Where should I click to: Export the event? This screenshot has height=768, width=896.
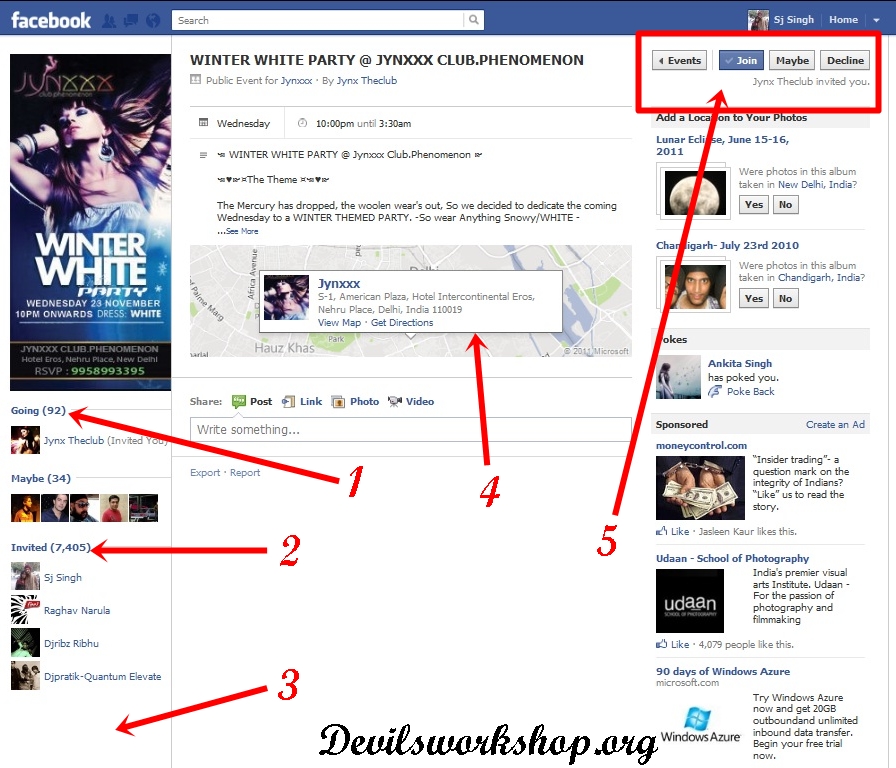(205, 473)
